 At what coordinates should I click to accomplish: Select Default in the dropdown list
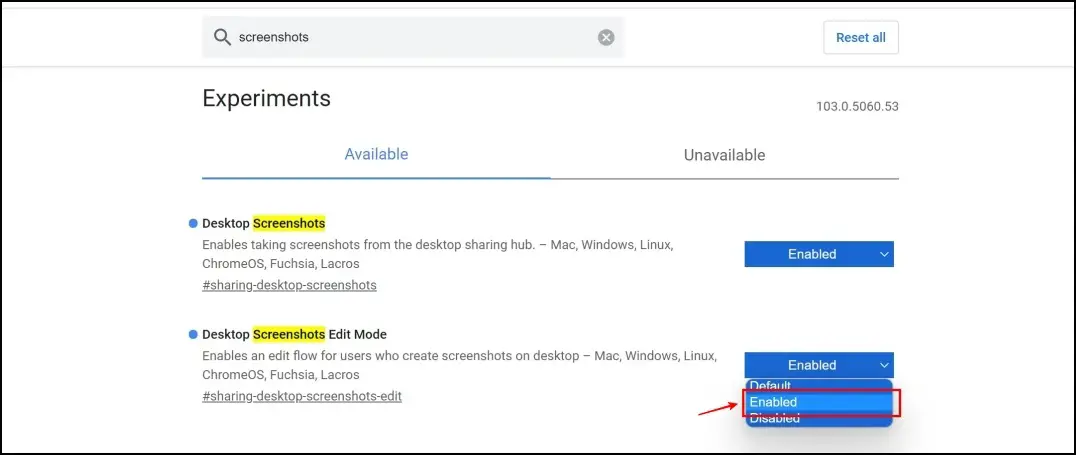pos(819,386)
